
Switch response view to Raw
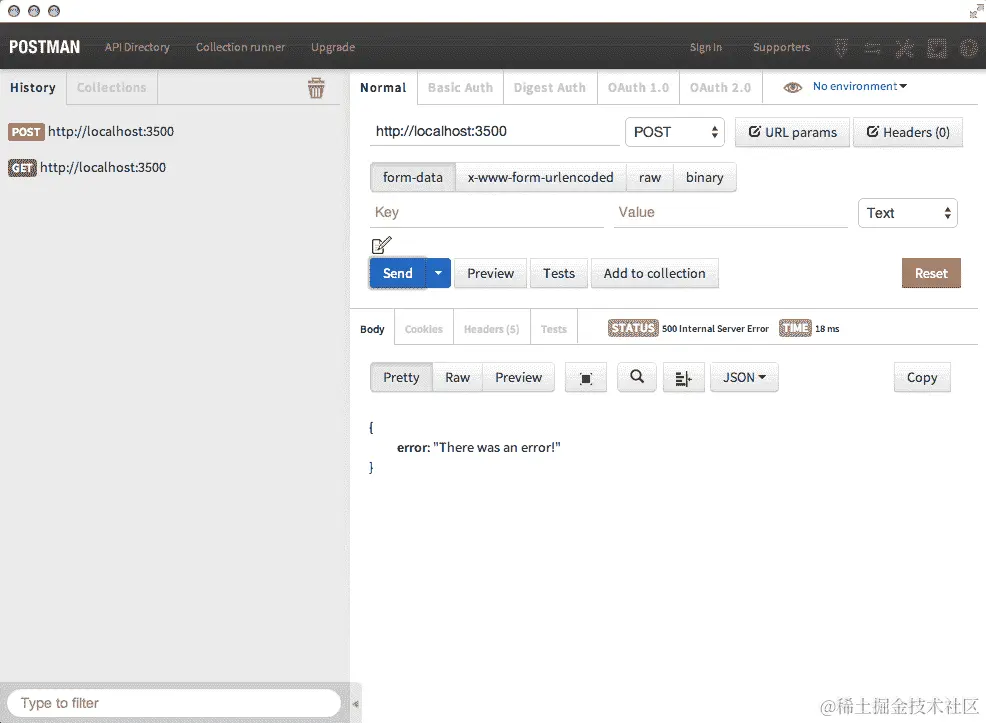(x=457, y=377)
